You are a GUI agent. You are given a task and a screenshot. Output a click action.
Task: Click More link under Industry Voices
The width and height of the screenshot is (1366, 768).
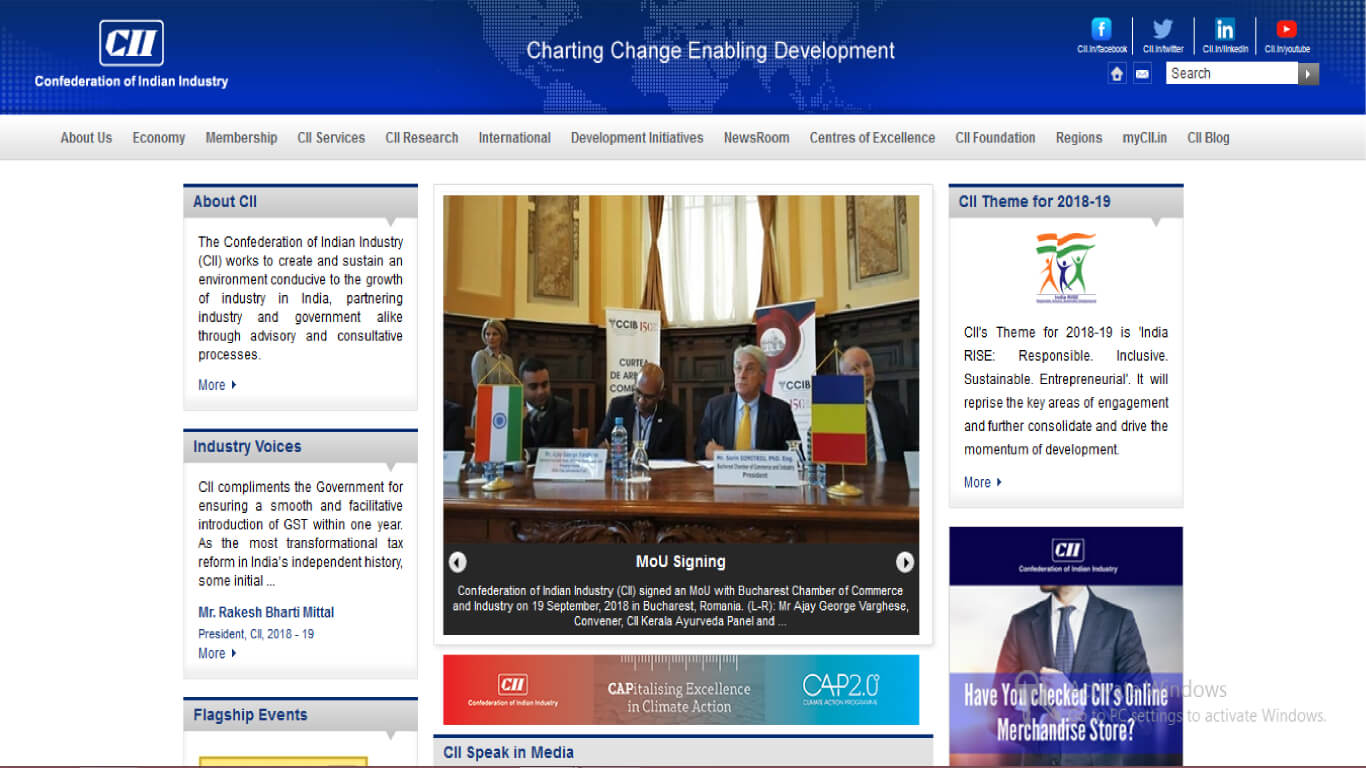coord(217,653)
